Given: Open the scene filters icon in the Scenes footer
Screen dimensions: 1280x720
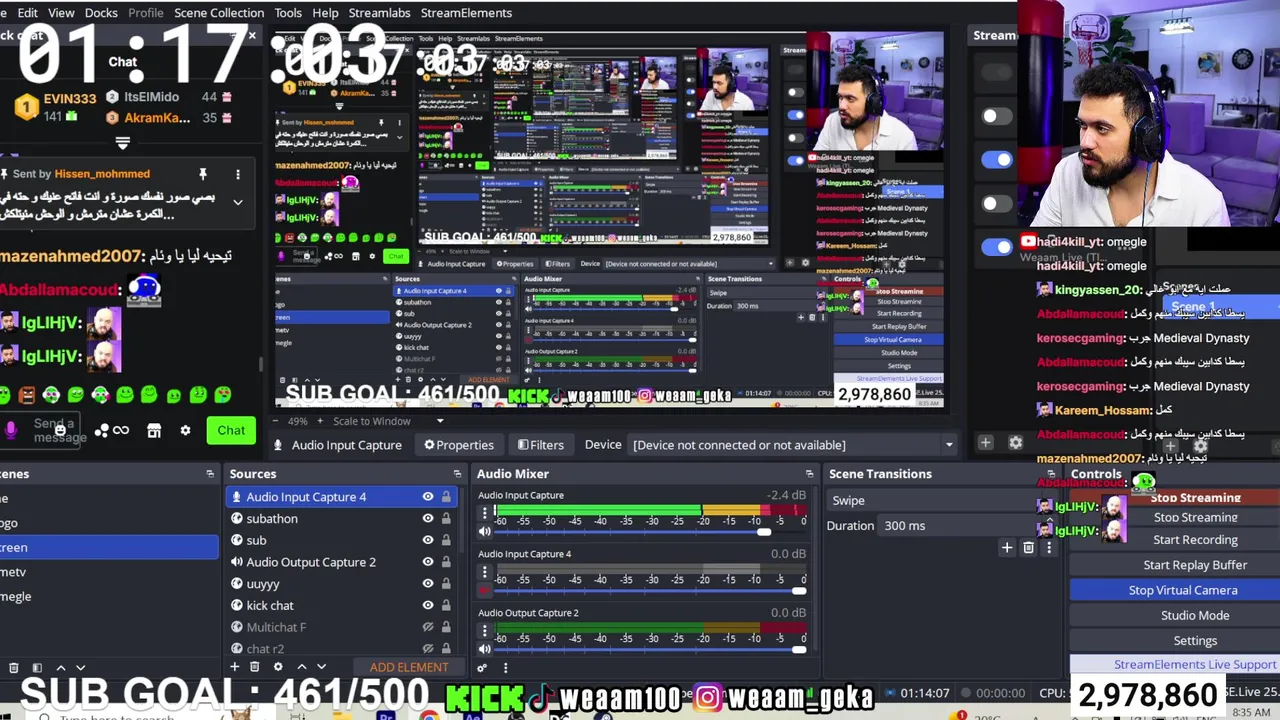Looking at the screenshot, I should 37,667.
